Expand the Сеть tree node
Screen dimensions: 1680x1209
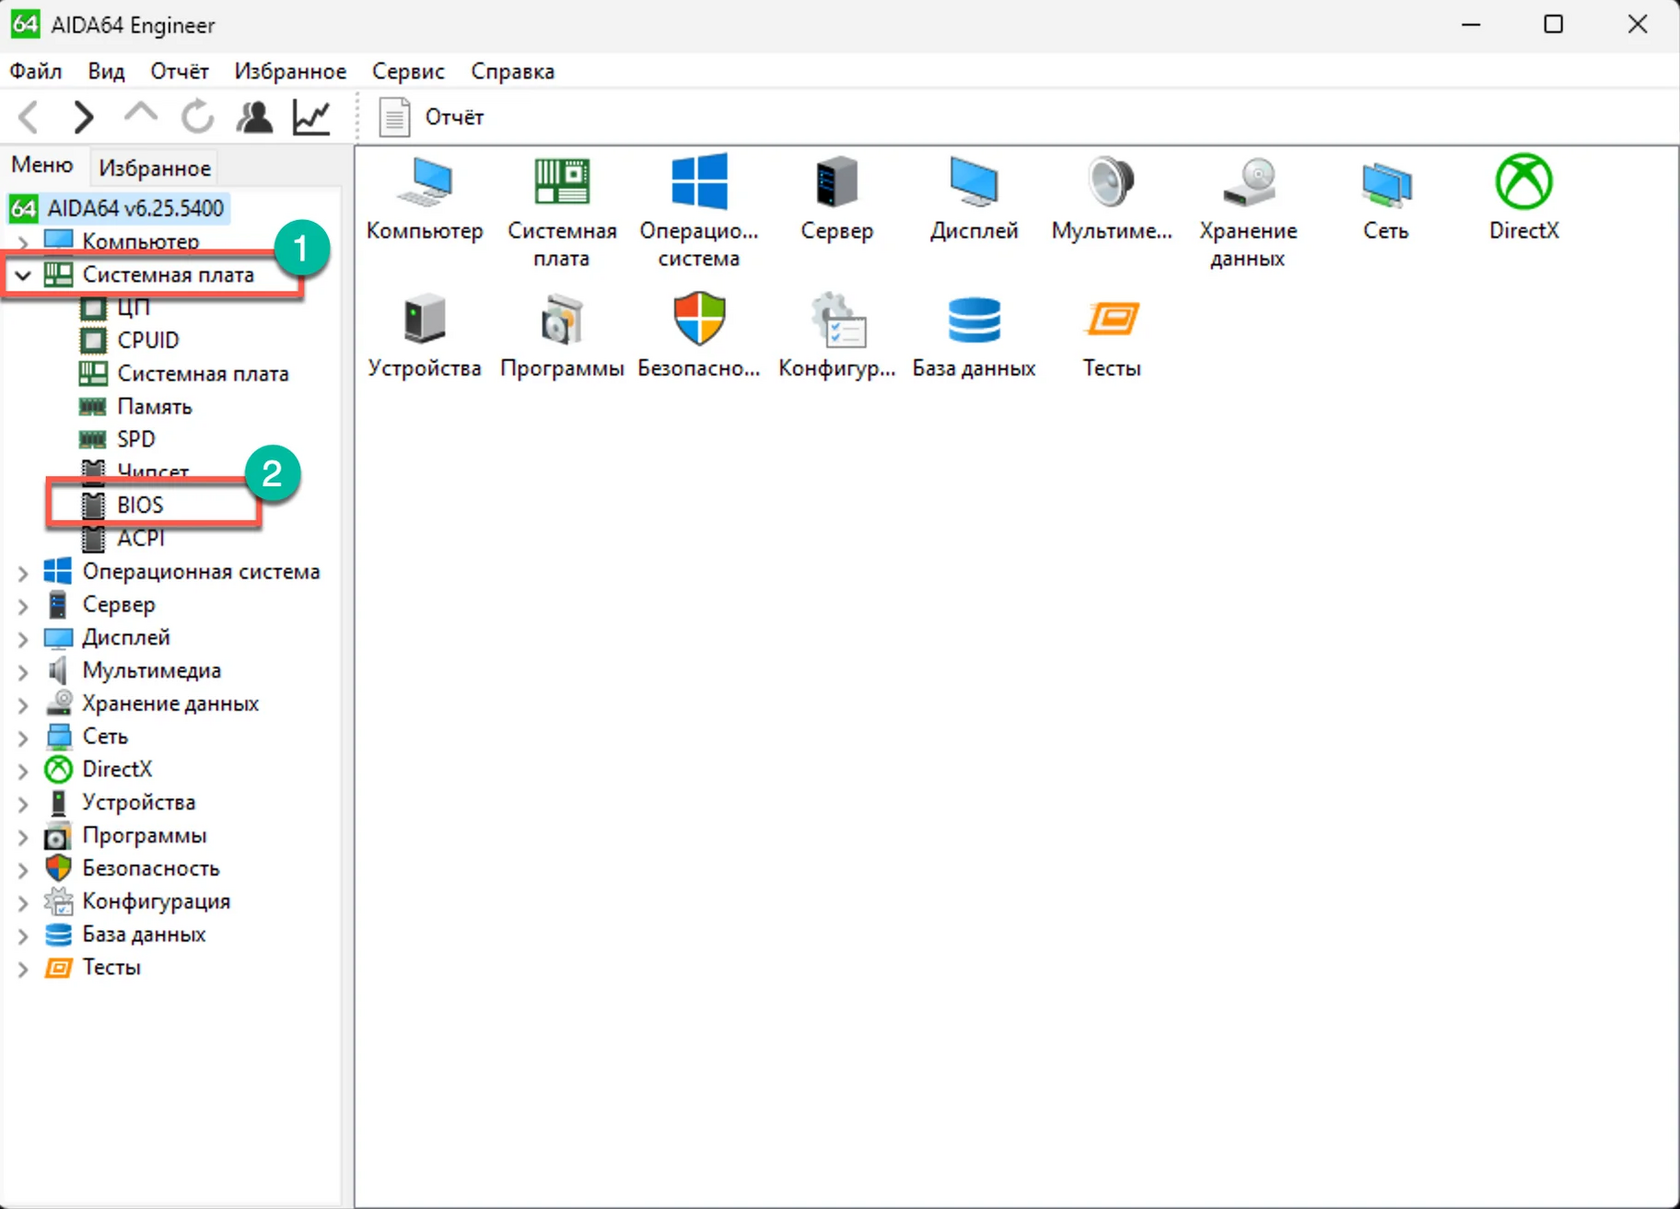coord(23,737)
